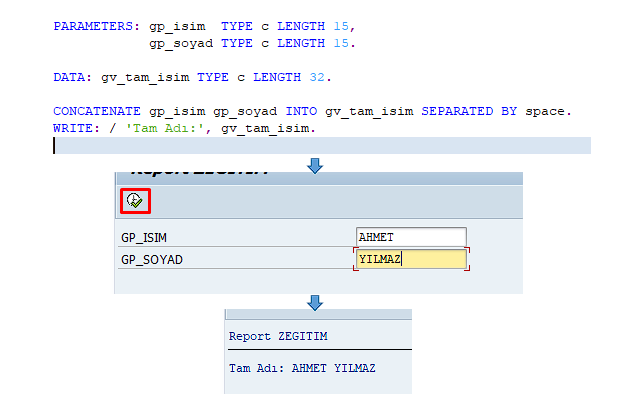Click the second blue down arrow above report output
This screenshot has height=412, width=625.
(x=316, y=301)
